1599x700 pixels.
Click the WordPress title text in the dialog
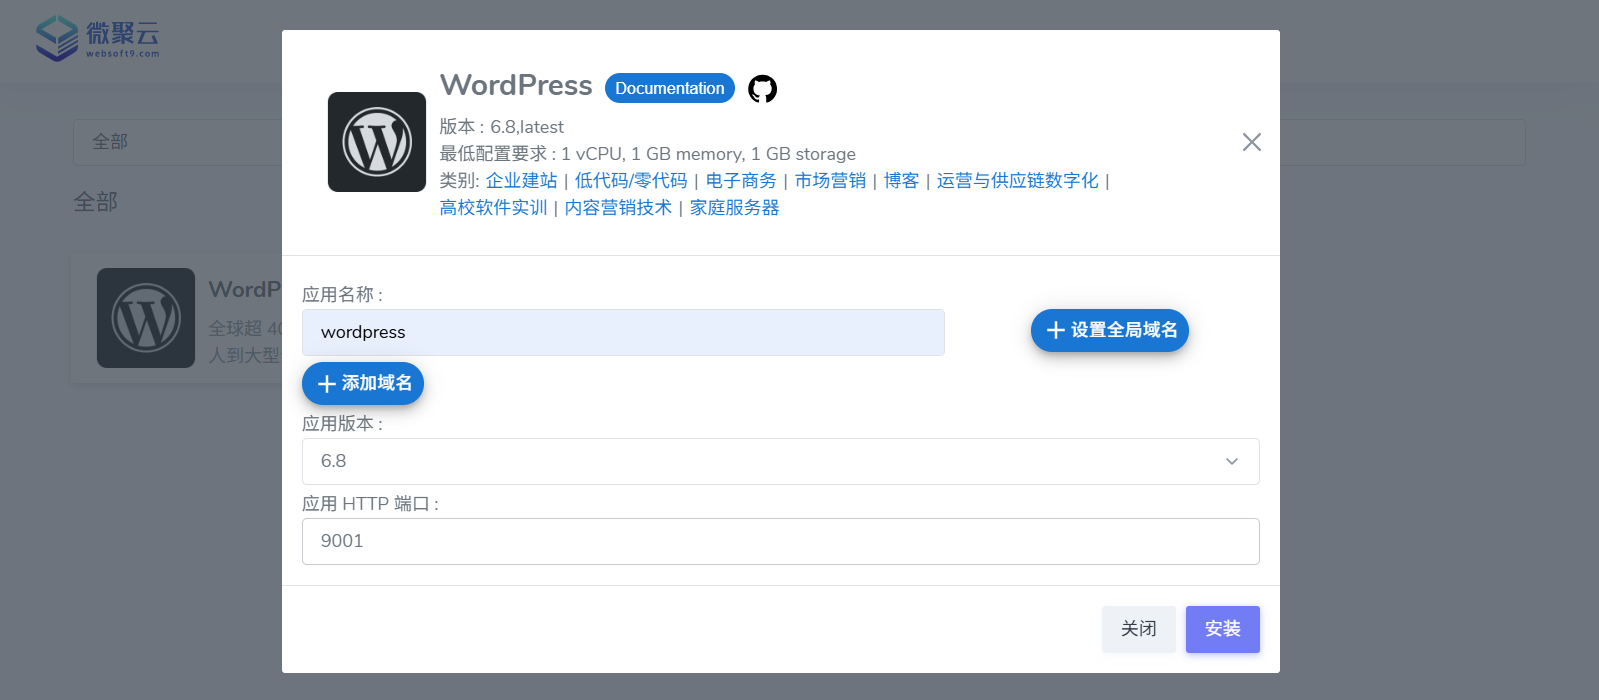516,85
